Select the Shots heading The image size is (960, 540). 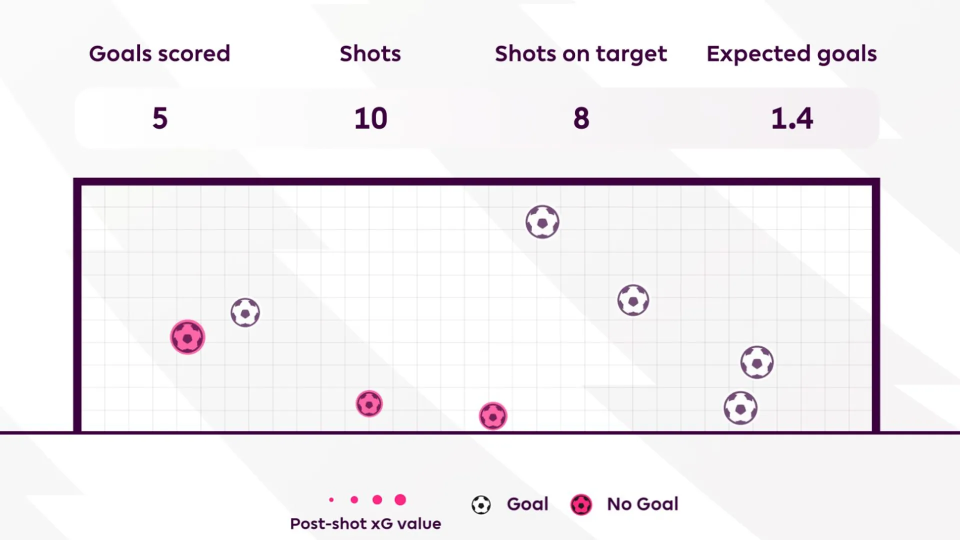point(370,54)
